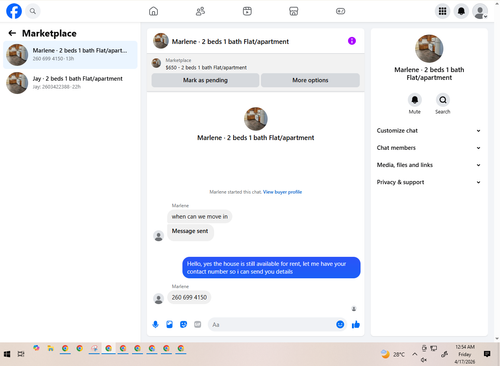
Task: Open Task View on the taskbar
Action: pos(21,354)
